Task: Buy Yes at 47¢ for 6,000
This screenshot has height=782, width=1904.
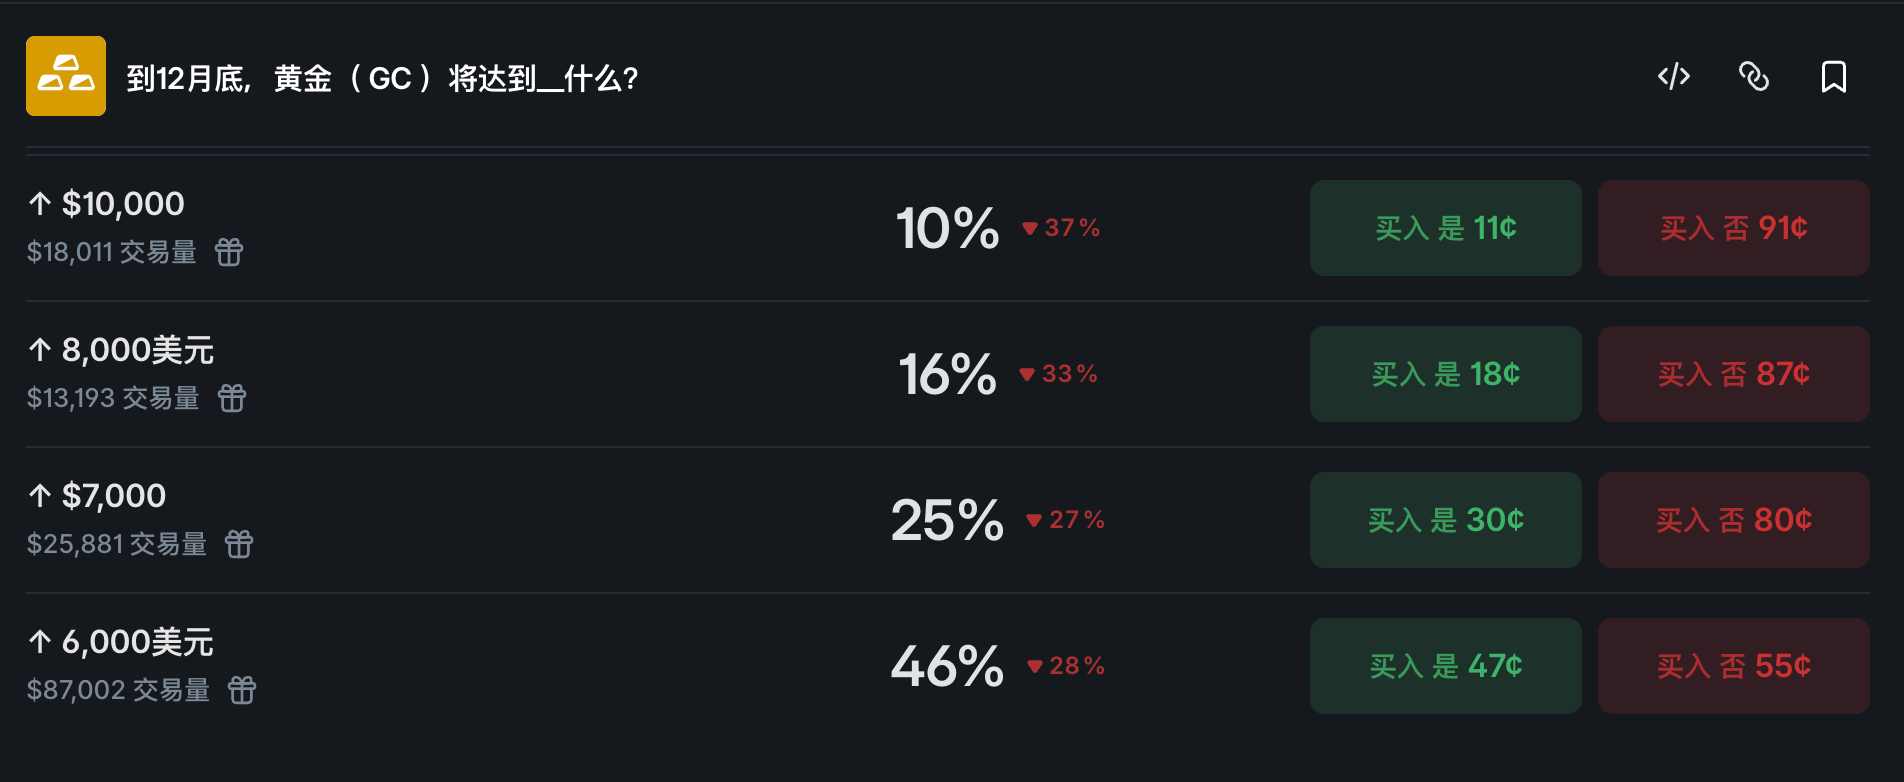Action: 1445,666
